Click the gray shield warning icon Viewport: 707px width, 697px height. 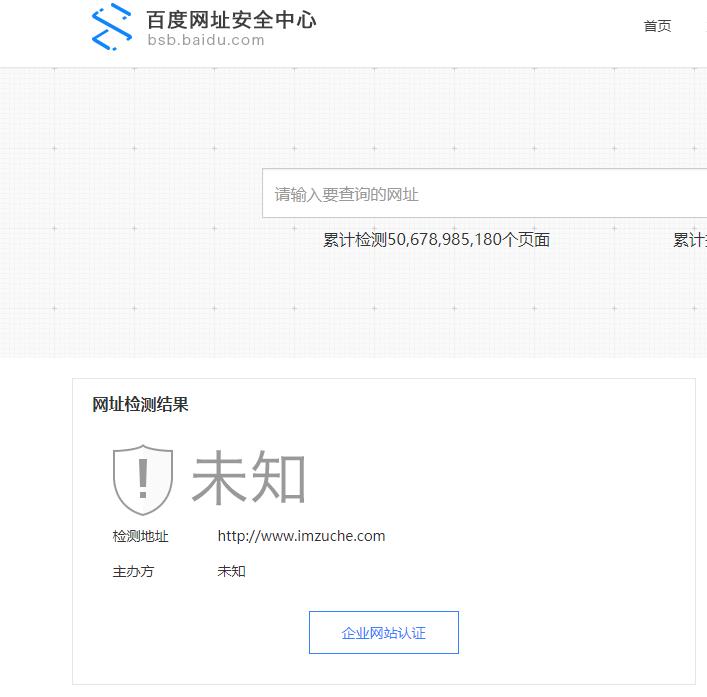coord(143,480)
